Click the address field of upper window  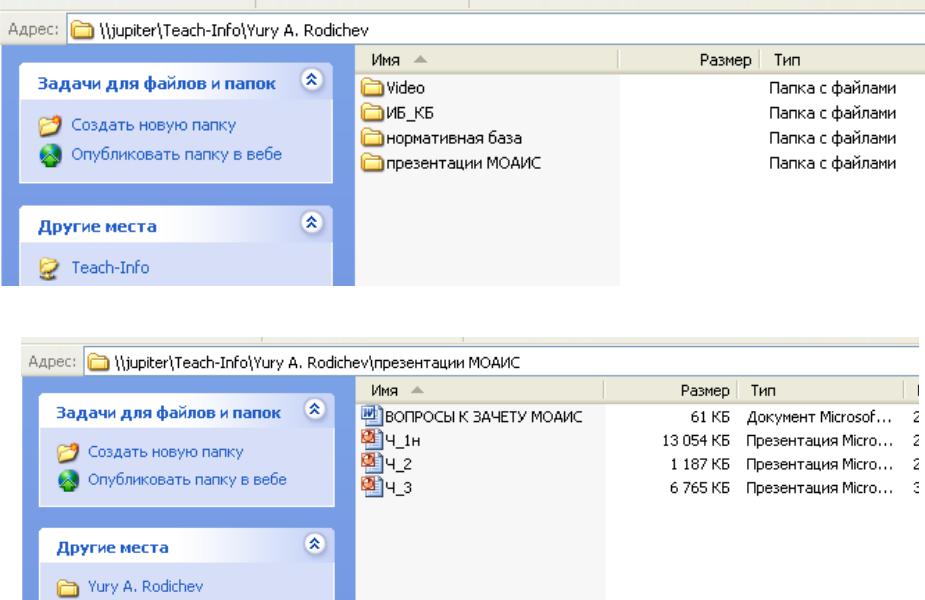point(496,30)
